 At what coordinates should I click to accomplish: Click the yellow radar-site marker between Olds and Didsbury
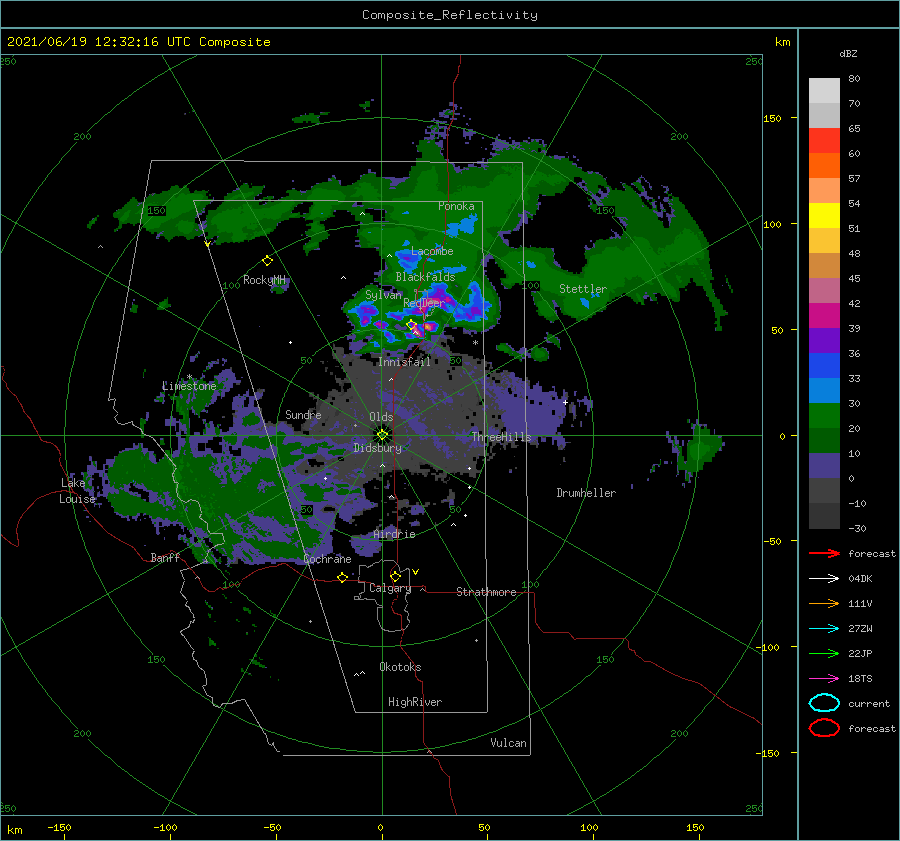(x=382, y=435)
